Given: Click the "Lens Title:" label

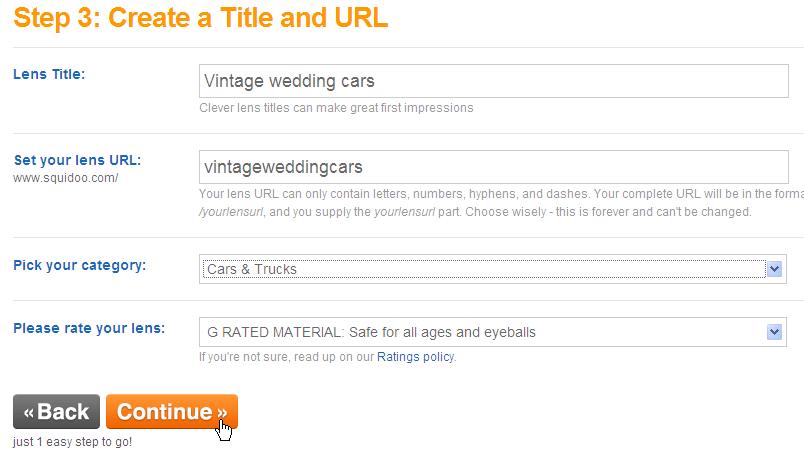Looking at the screenshot, I should [49, 73].
